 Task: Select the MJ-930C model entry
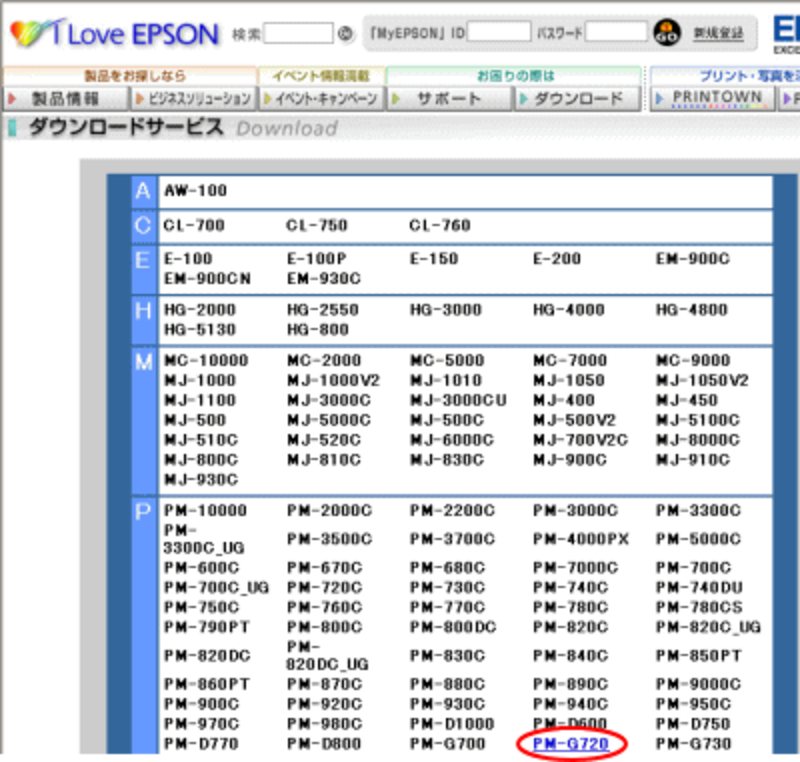point(201,480)
